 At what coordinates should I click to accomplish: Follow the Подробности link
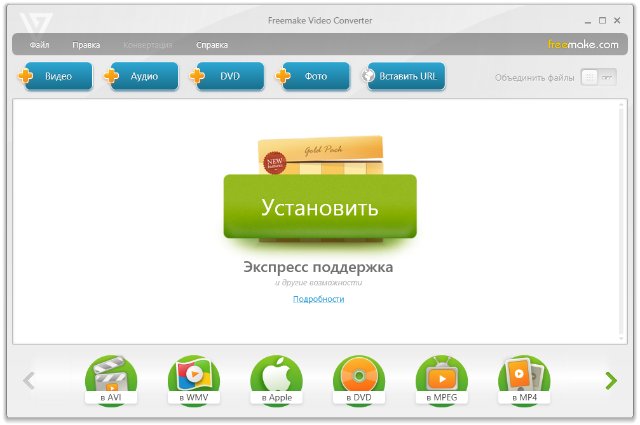click(x=318, y=299)
